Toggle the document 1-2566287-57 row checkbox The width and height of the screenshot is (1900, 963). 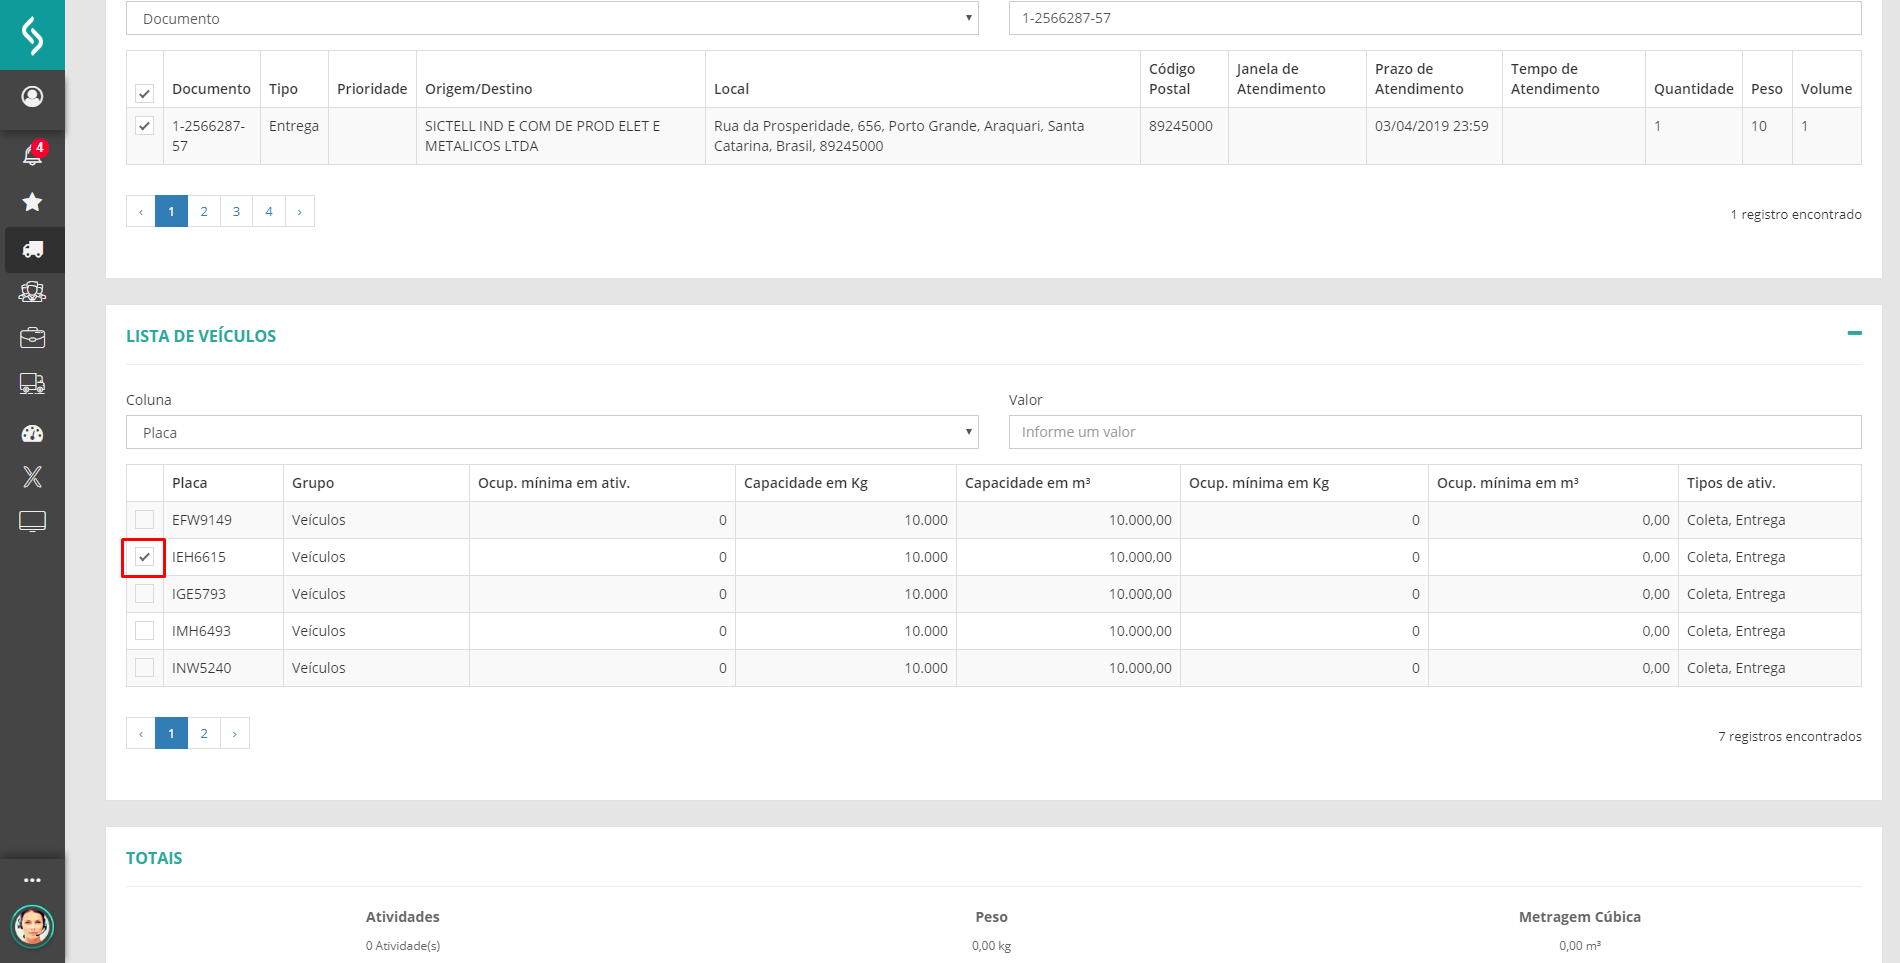pos(145,126)
